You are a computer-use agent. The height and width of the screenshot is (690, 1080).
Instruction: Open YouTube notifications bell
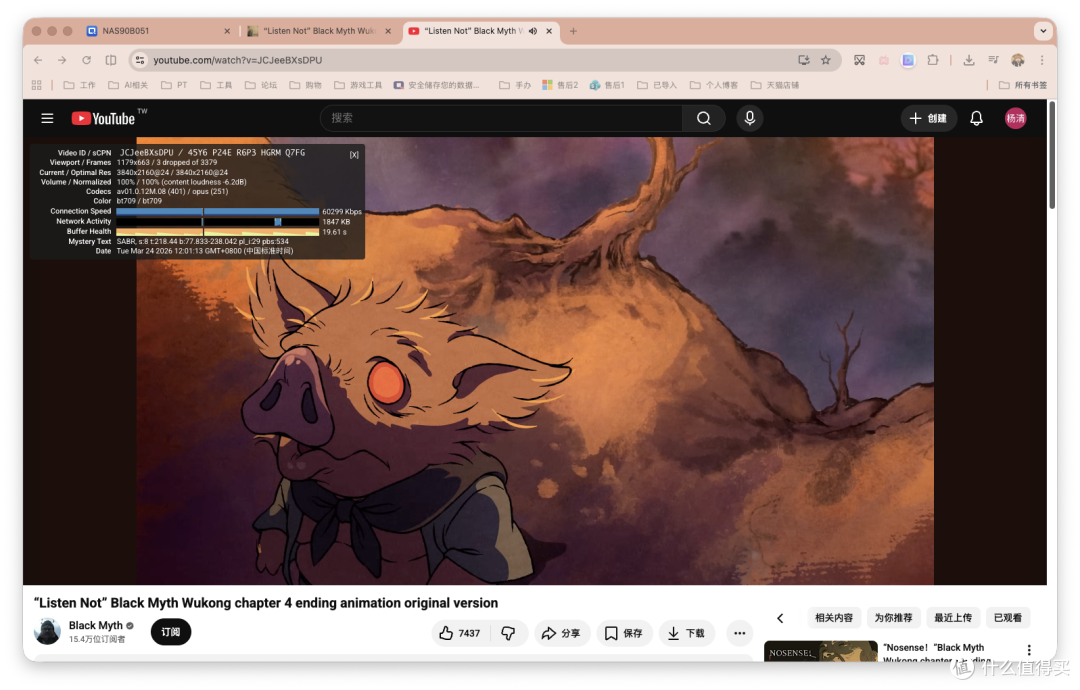(976, 118)
